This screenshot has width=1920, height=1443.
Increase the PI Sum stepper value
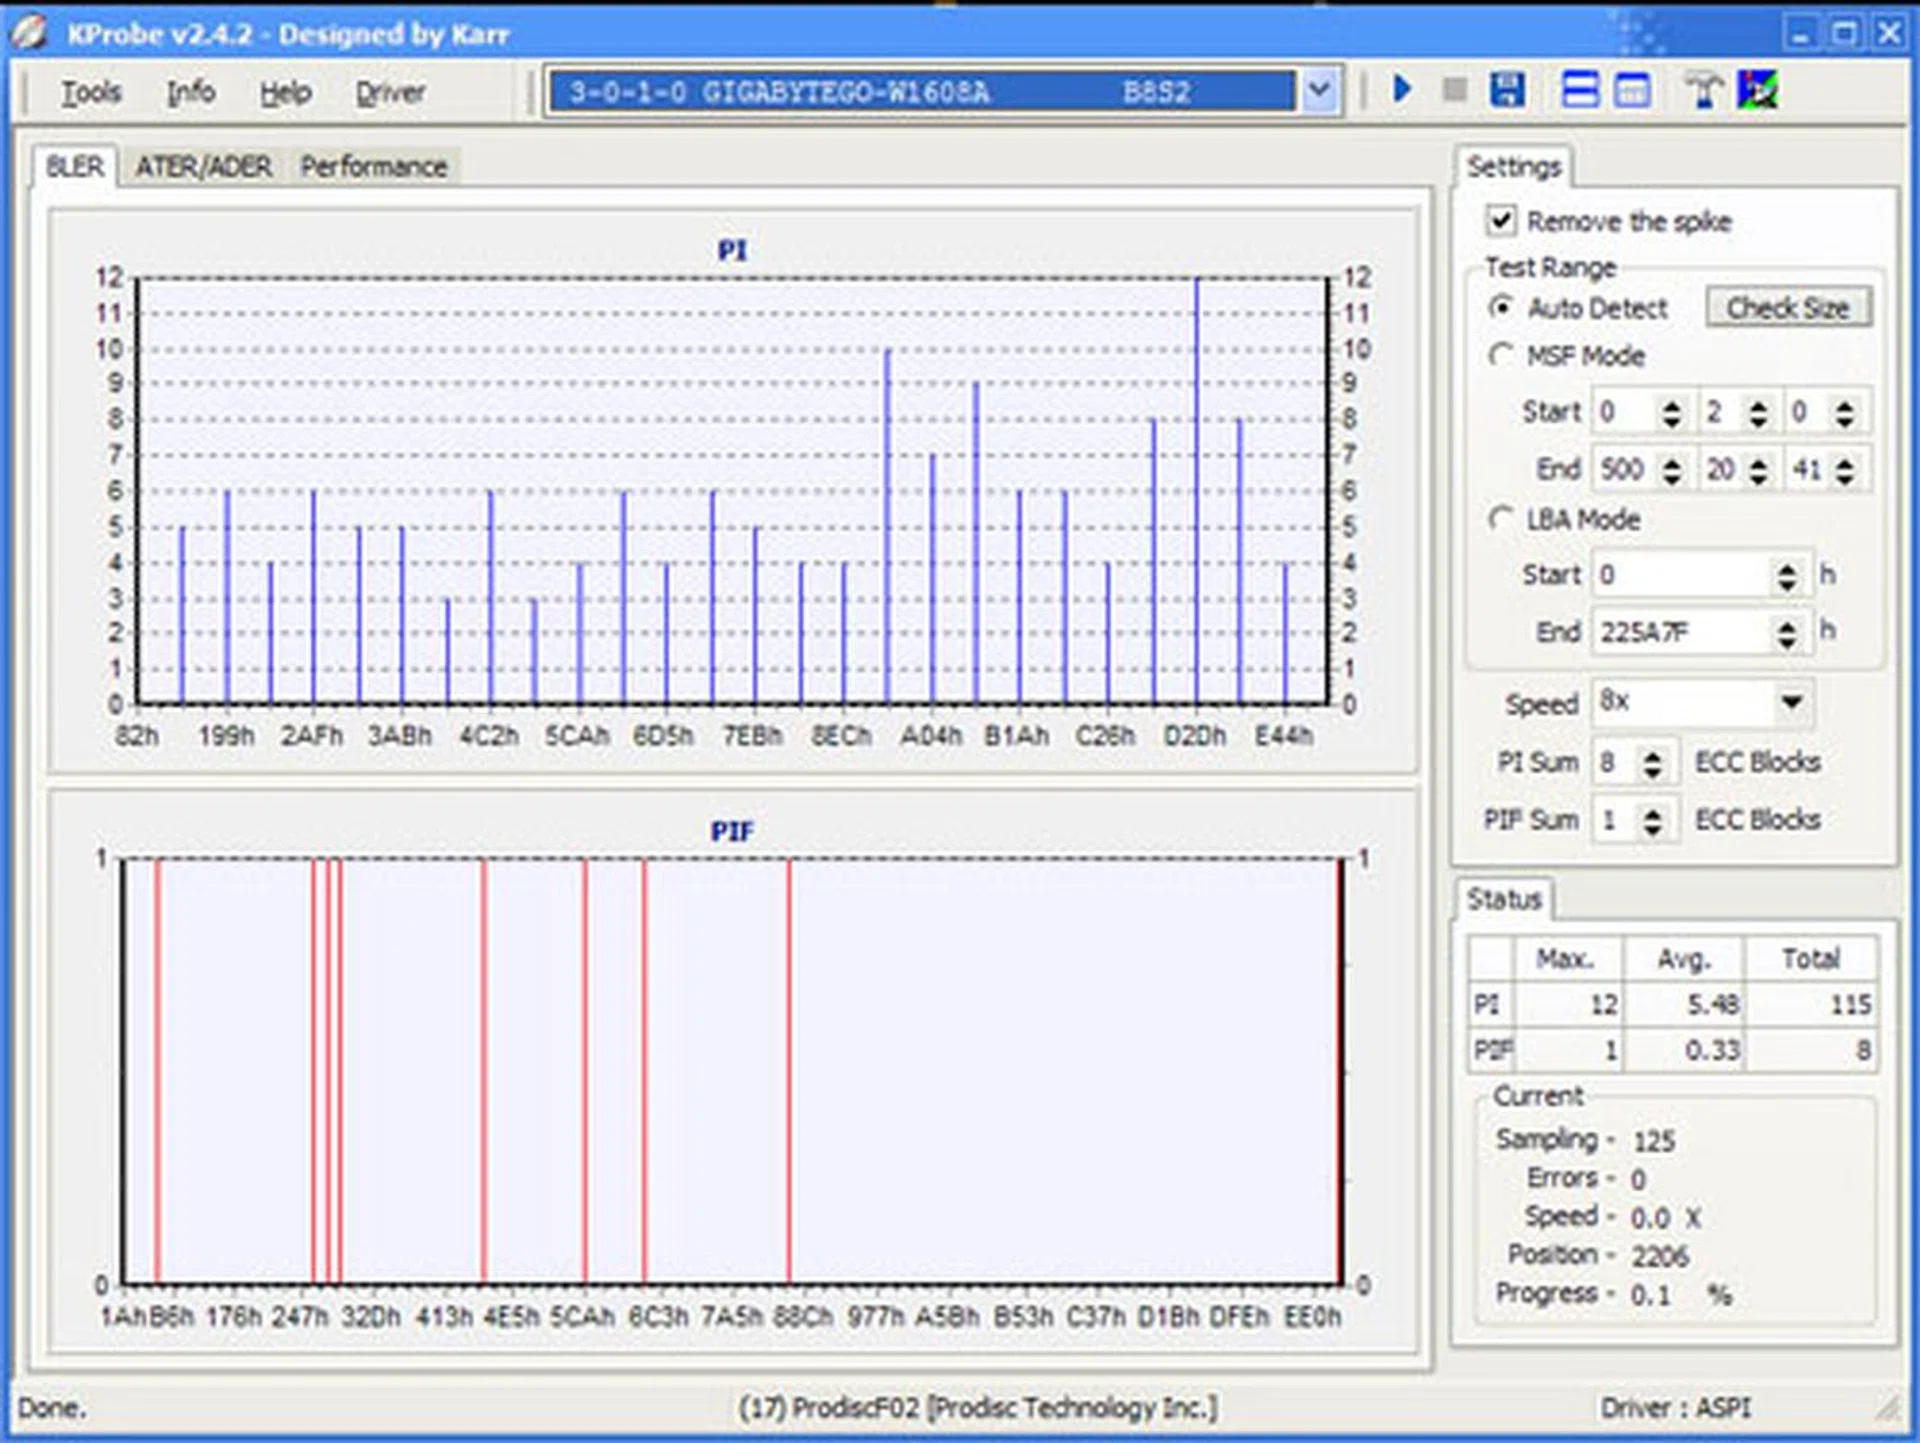tap(1653, 755)
